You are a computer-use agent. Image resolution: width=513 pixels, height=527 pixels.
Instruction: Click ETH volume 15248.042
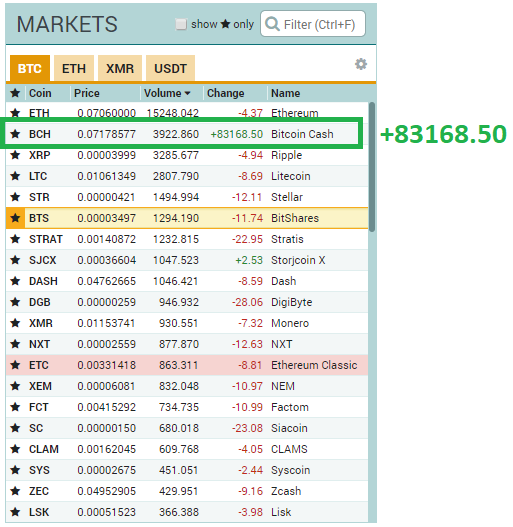(172, 113)
